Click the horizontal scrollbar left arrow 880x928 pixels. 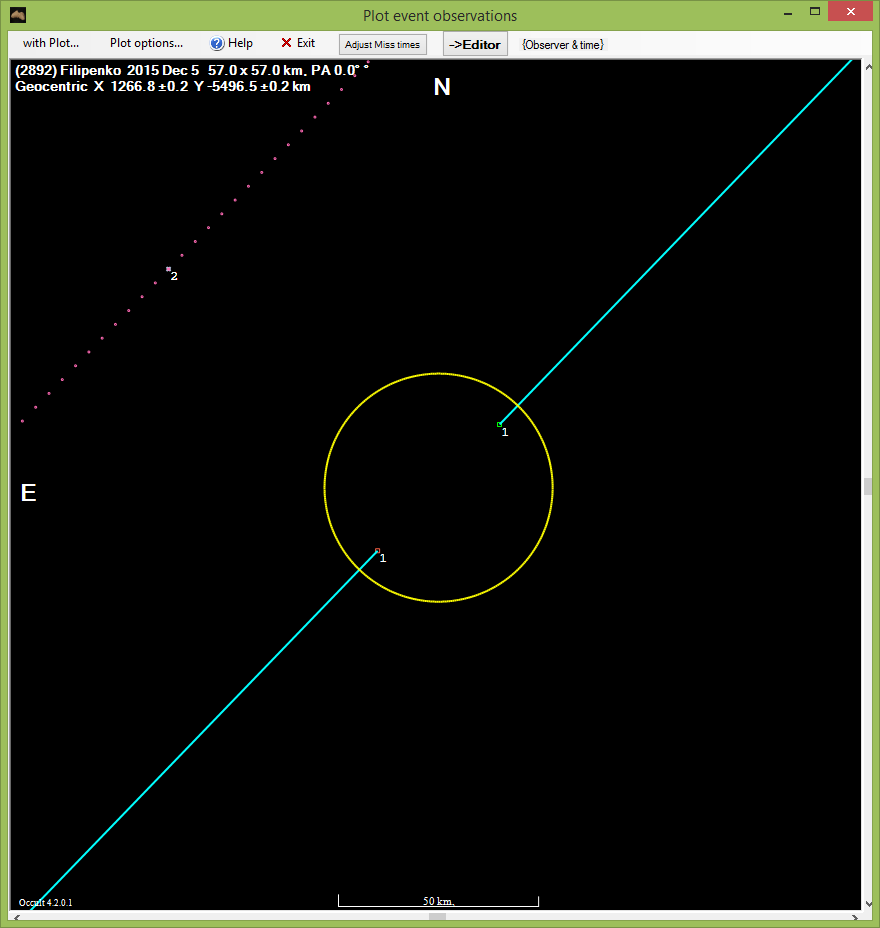click(17, 917)
